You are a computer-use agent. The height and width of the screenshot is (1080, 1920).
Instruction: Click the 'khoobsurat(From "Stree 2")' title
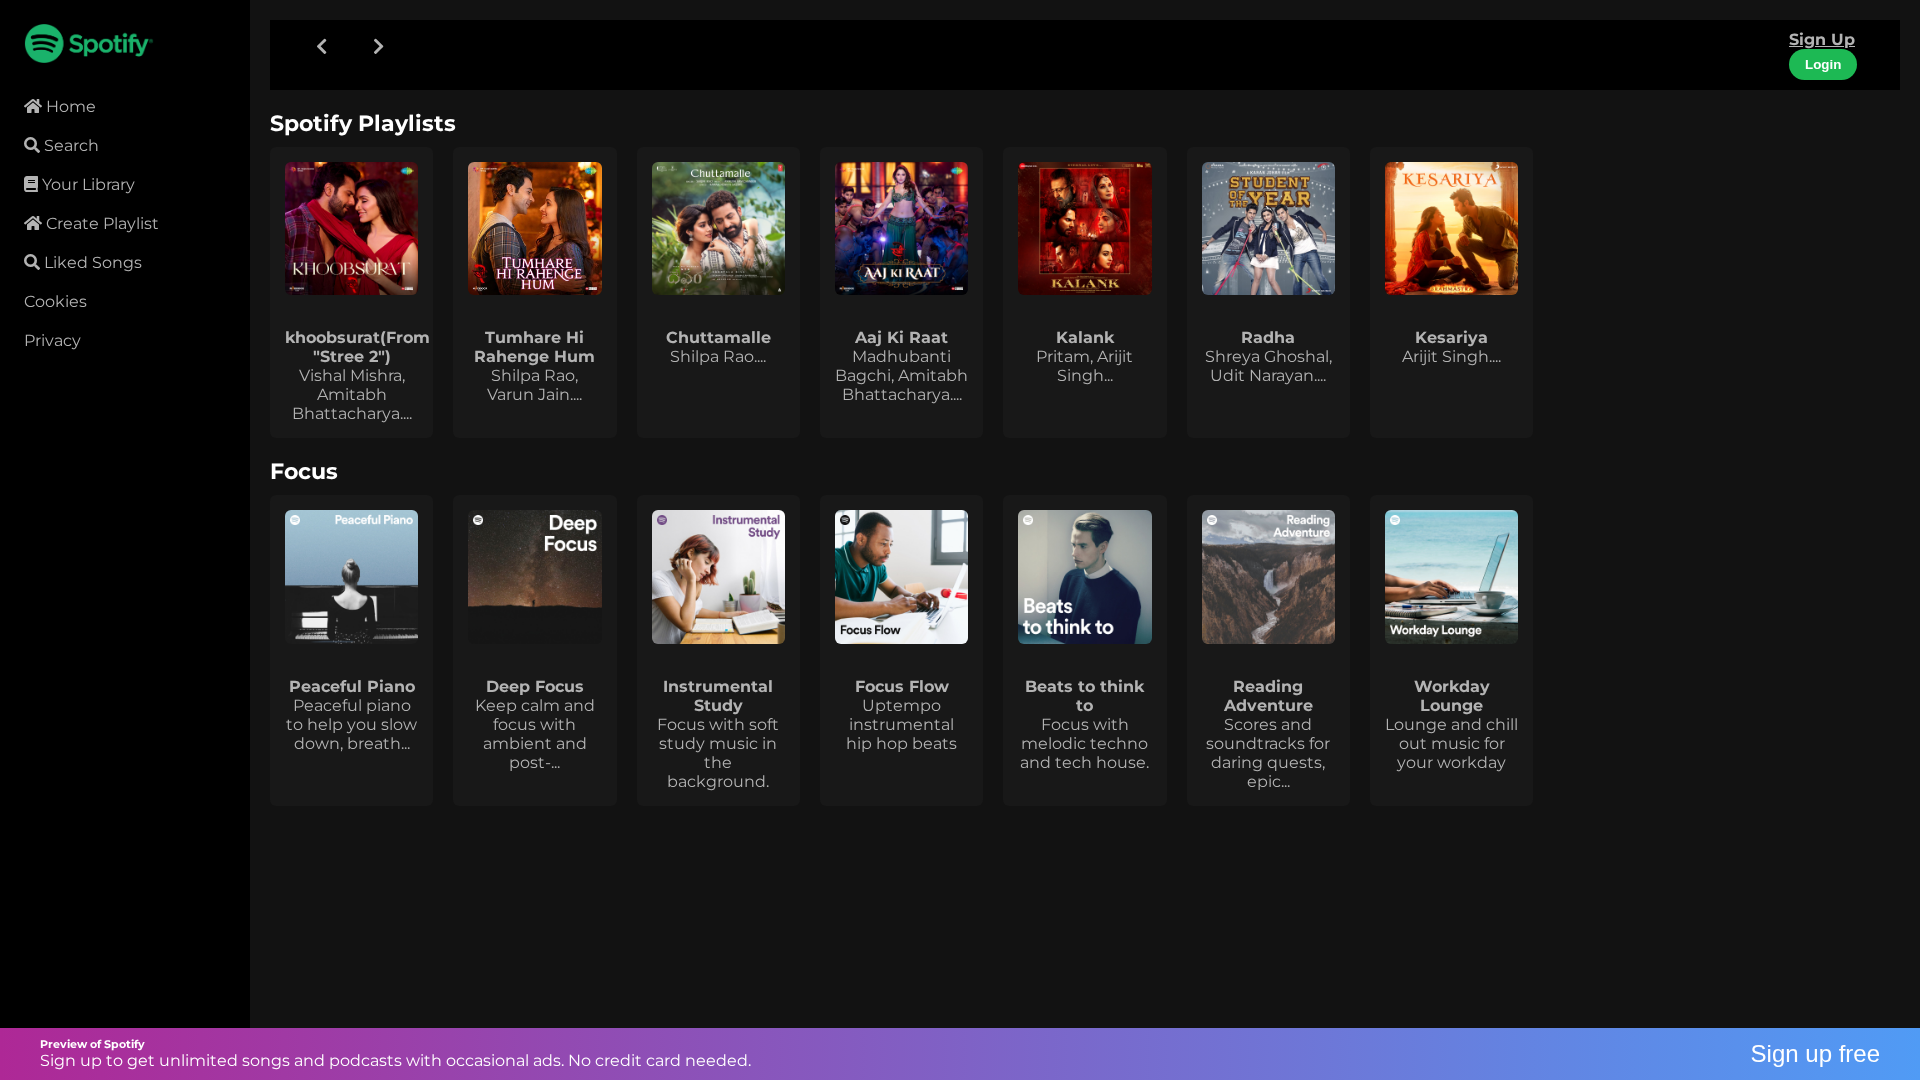(357, 347)
